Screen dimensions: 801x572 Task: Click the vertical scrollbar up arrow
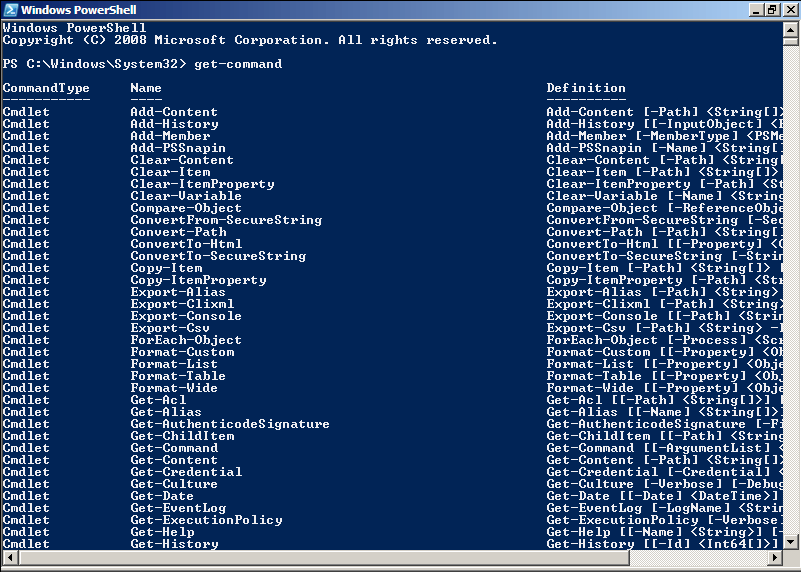pyautogui.click(x=792, y=28)
